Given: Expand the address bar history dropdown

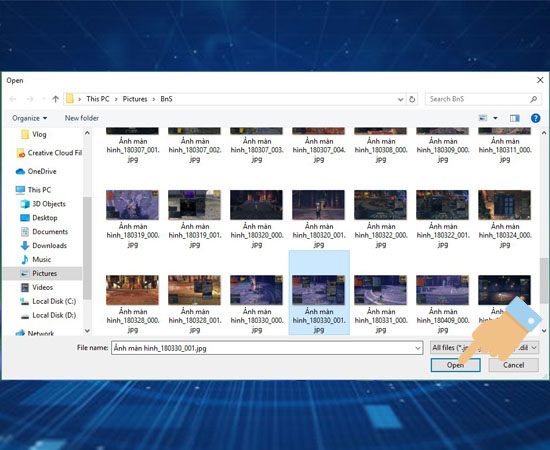Looking at the screenshot, I should pos(400,99).
